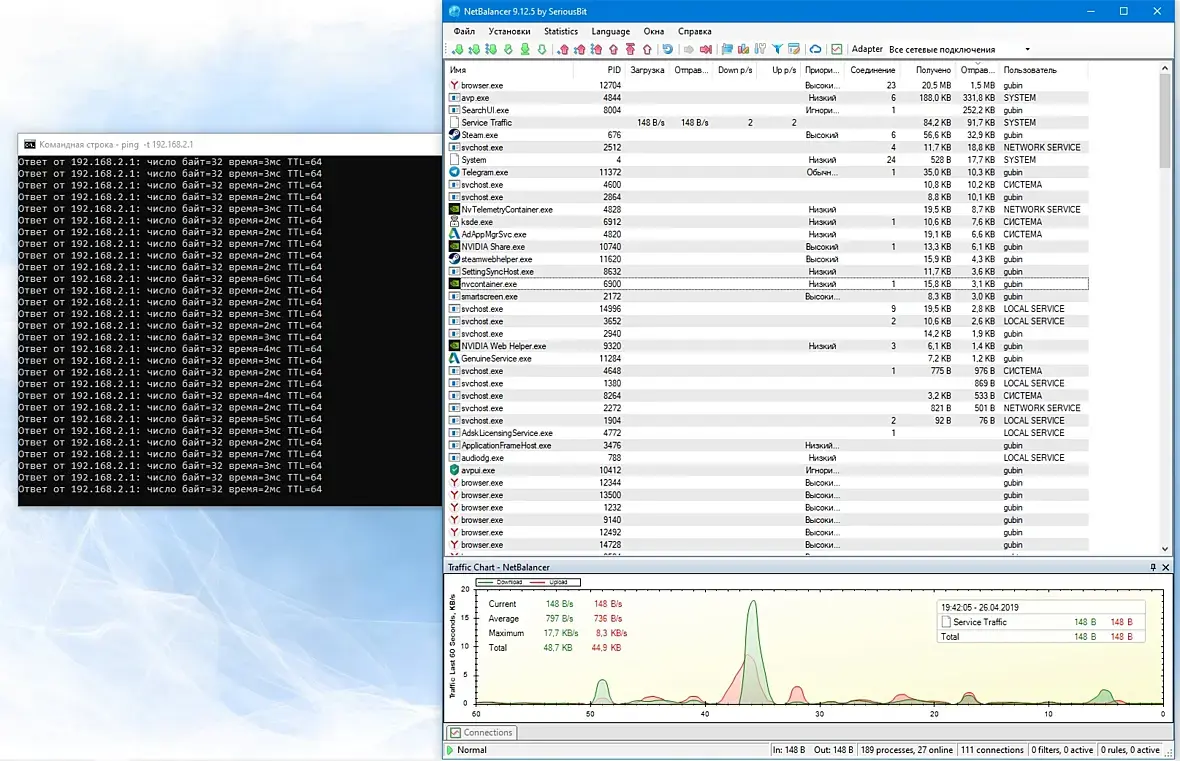Sort by Имя column header
The width and height of the screenshot is (1180, 761).
tap(509, 70)
